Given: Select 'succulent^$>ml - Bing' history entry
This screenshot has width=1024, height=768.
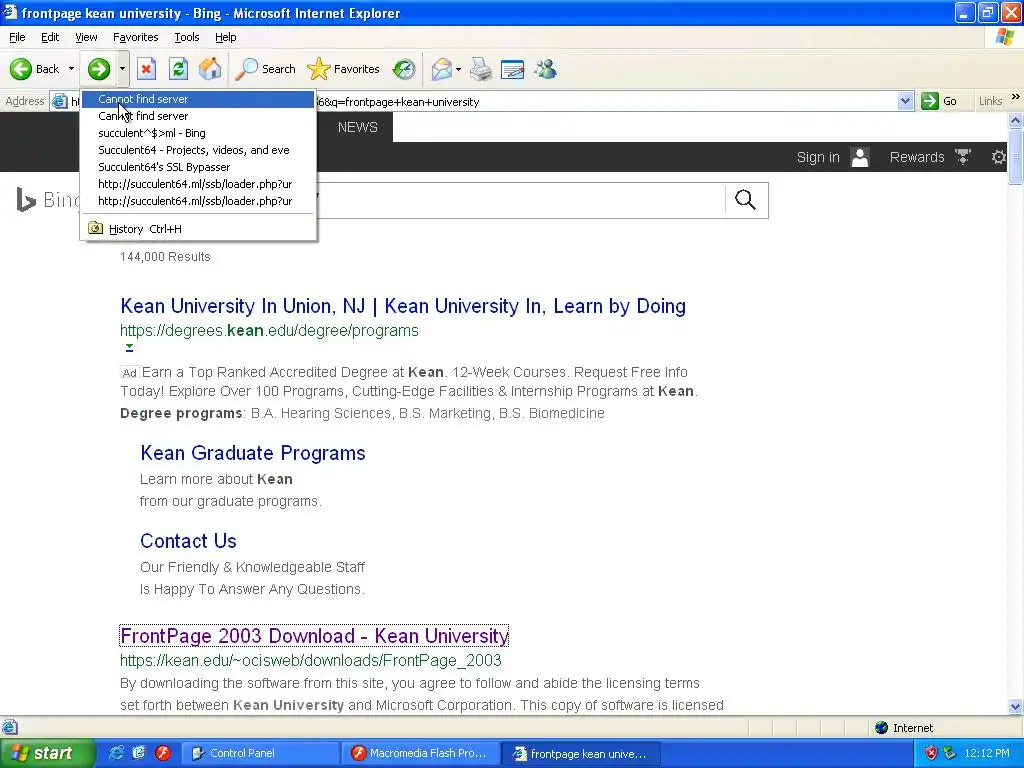Looking at the screenshot, I should coord(198,133).
